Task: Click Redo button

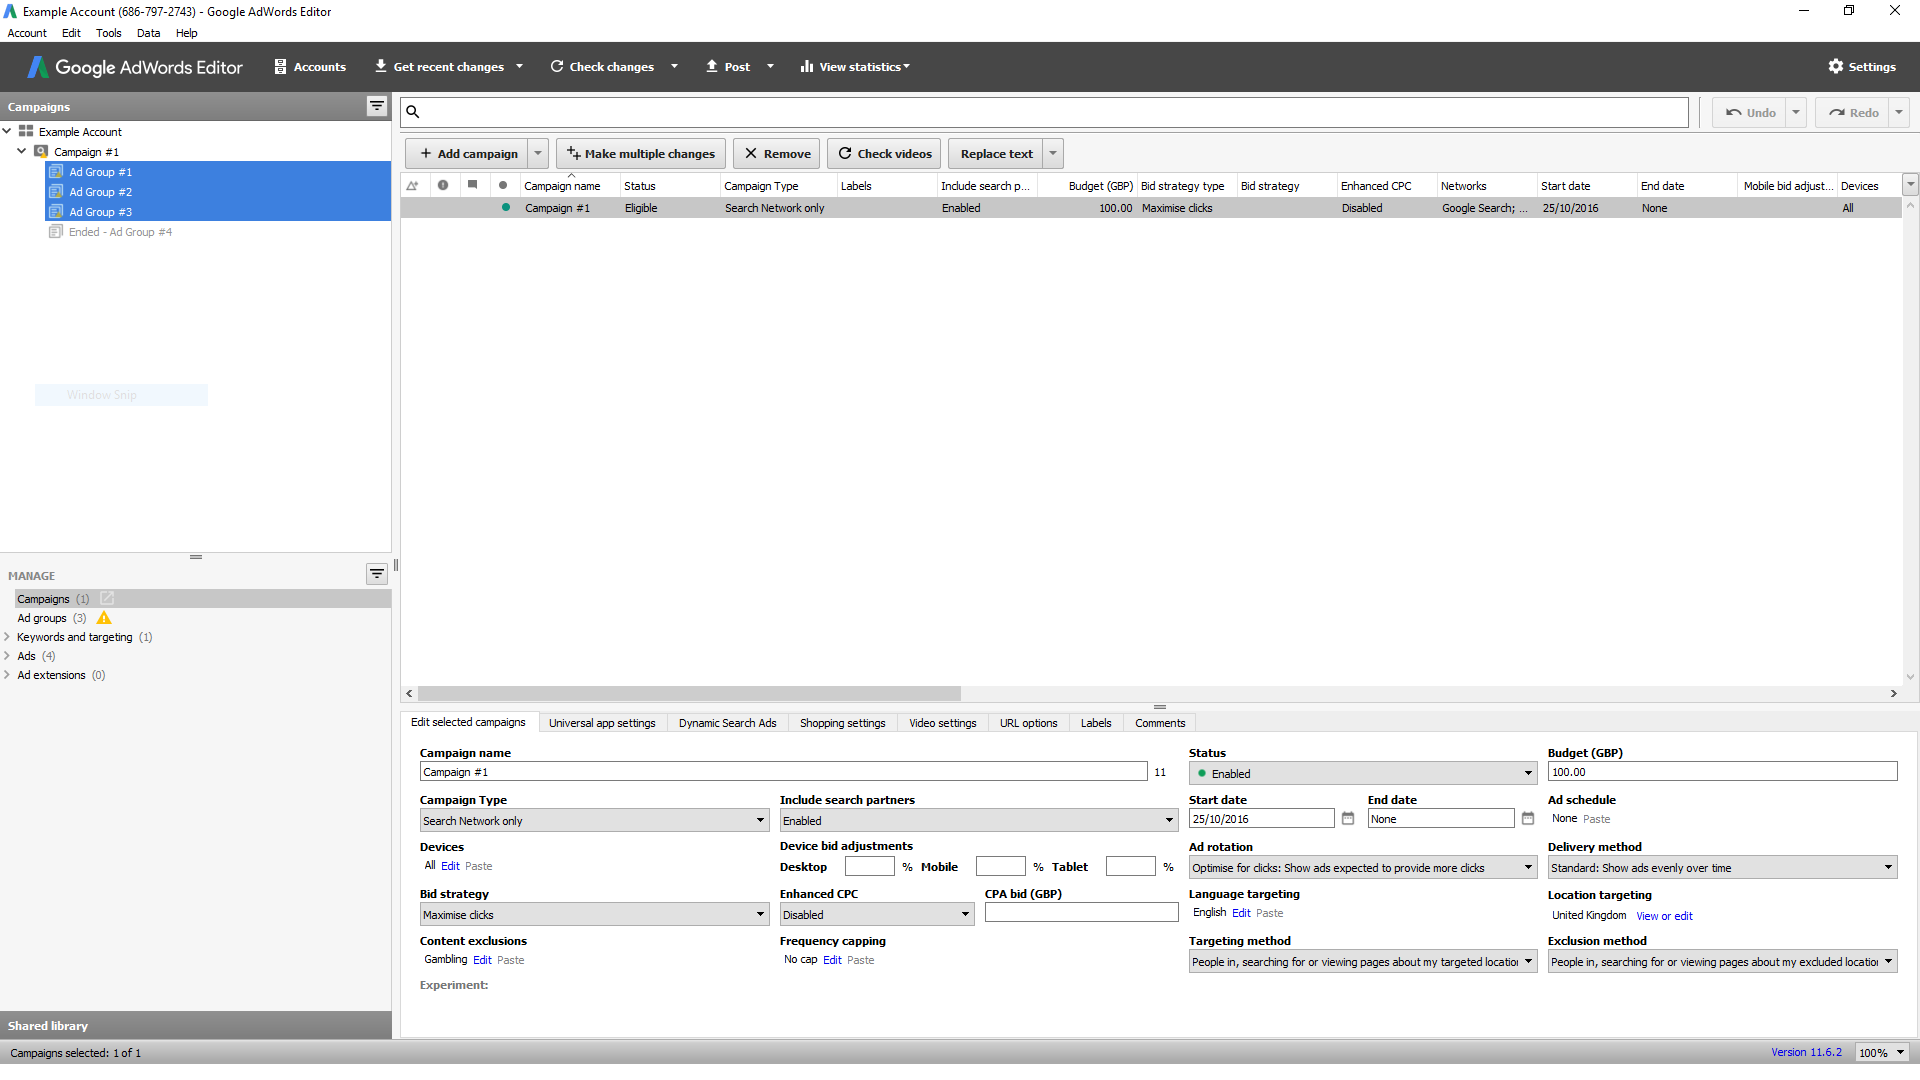Action: coord(1853,113)
